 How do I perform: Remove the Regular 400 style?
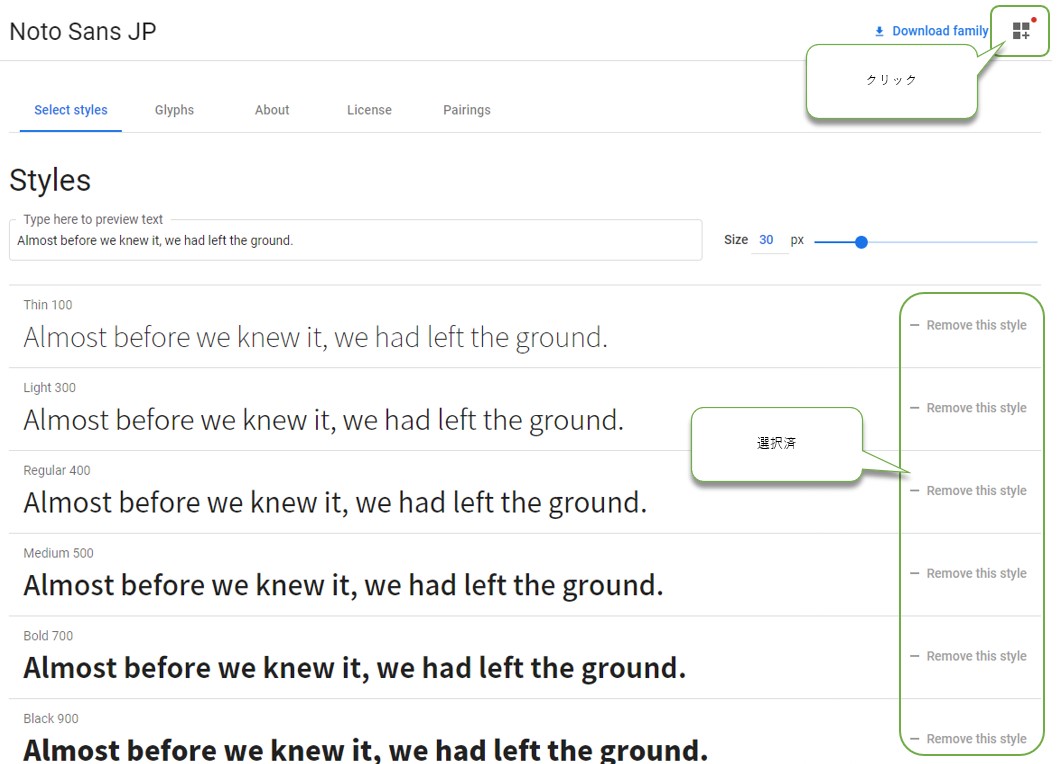[968, 490]
